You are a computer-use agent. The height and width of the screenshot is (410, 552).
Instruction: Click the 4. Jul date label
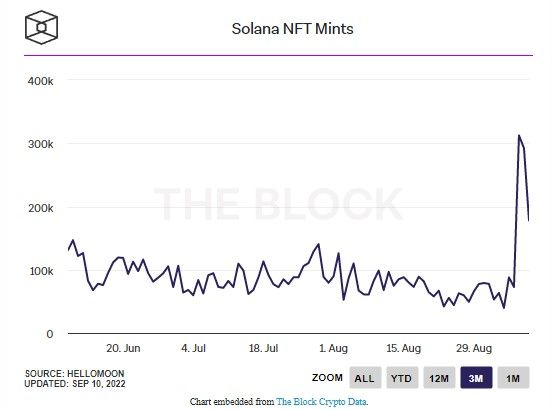point(193,348)
